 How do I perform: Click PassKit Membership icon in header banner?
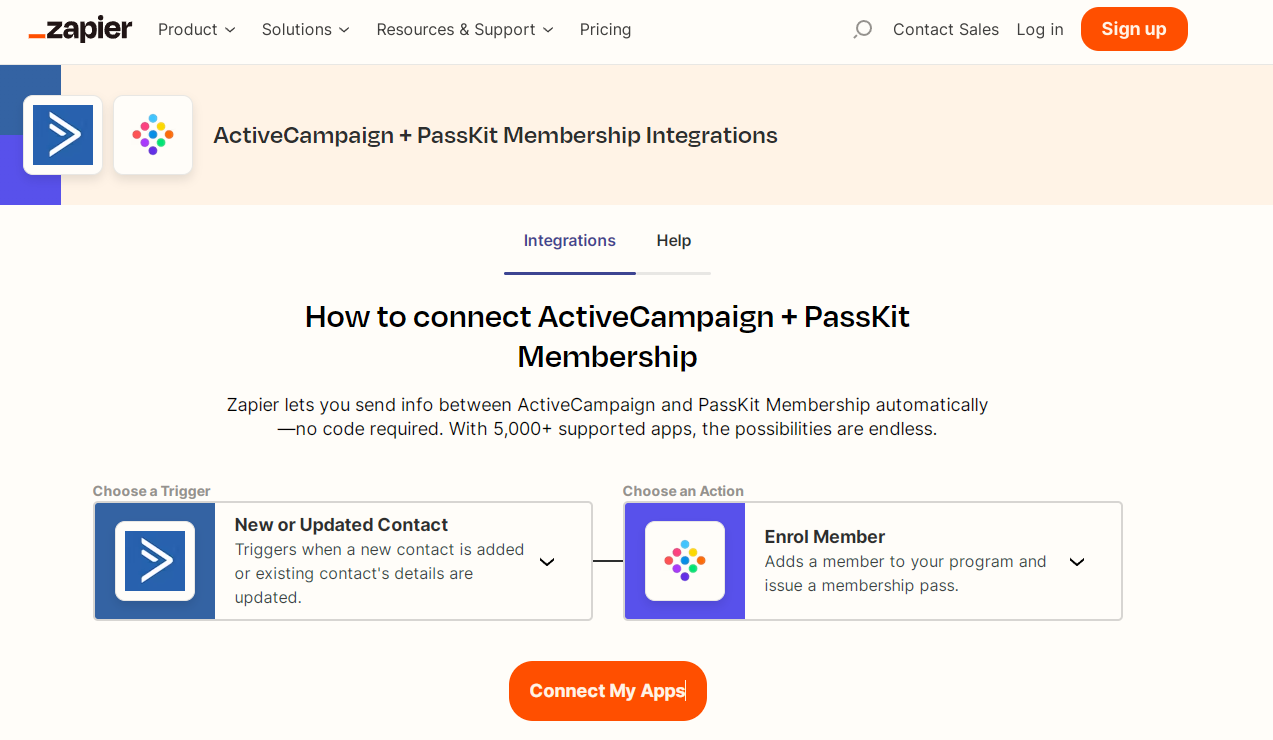tap(153, 135)
